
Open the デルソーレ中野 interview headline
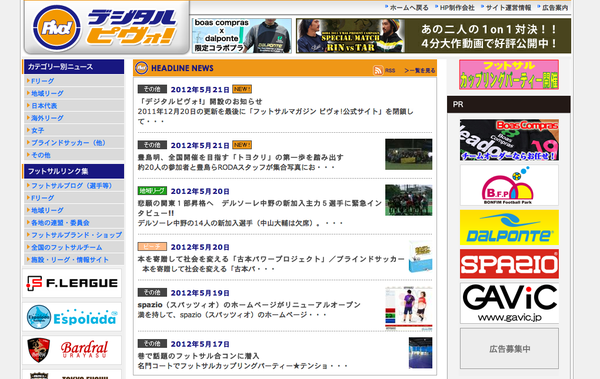point(259,208)
